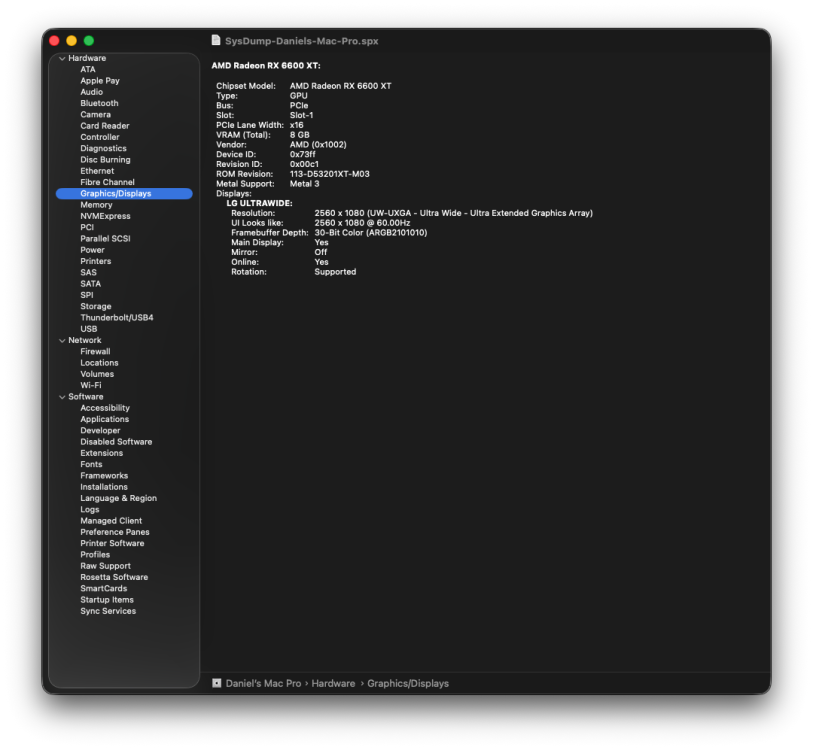Open the SAS entry
This screenshot has height=750, width=813.
[88, 272]
